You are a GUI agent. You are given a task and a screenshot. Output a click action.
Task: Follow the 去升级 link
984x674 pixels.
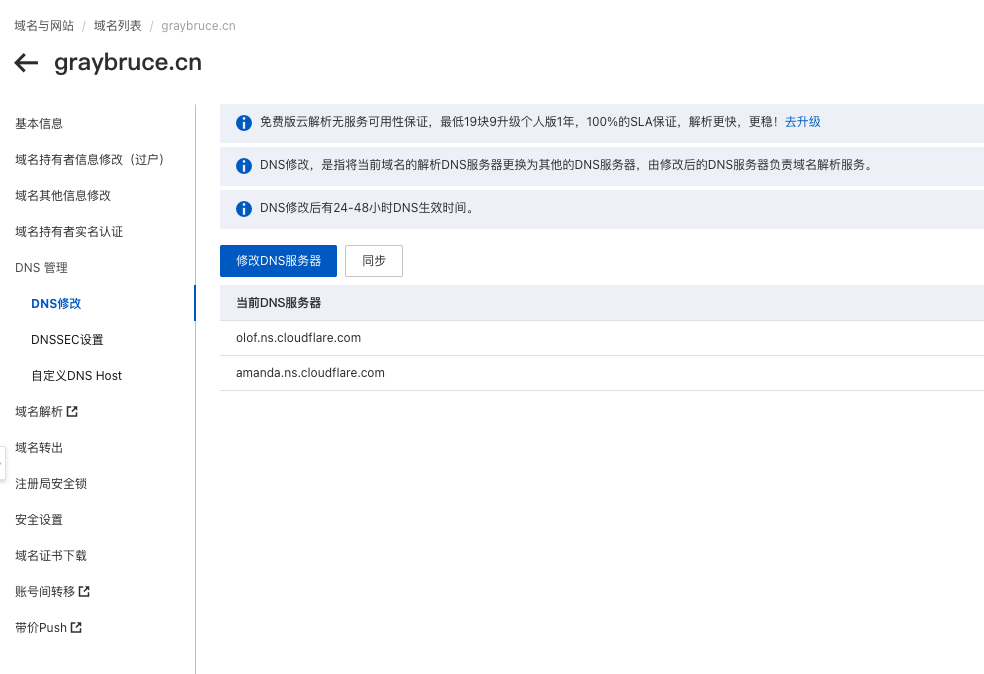point(802,122)
